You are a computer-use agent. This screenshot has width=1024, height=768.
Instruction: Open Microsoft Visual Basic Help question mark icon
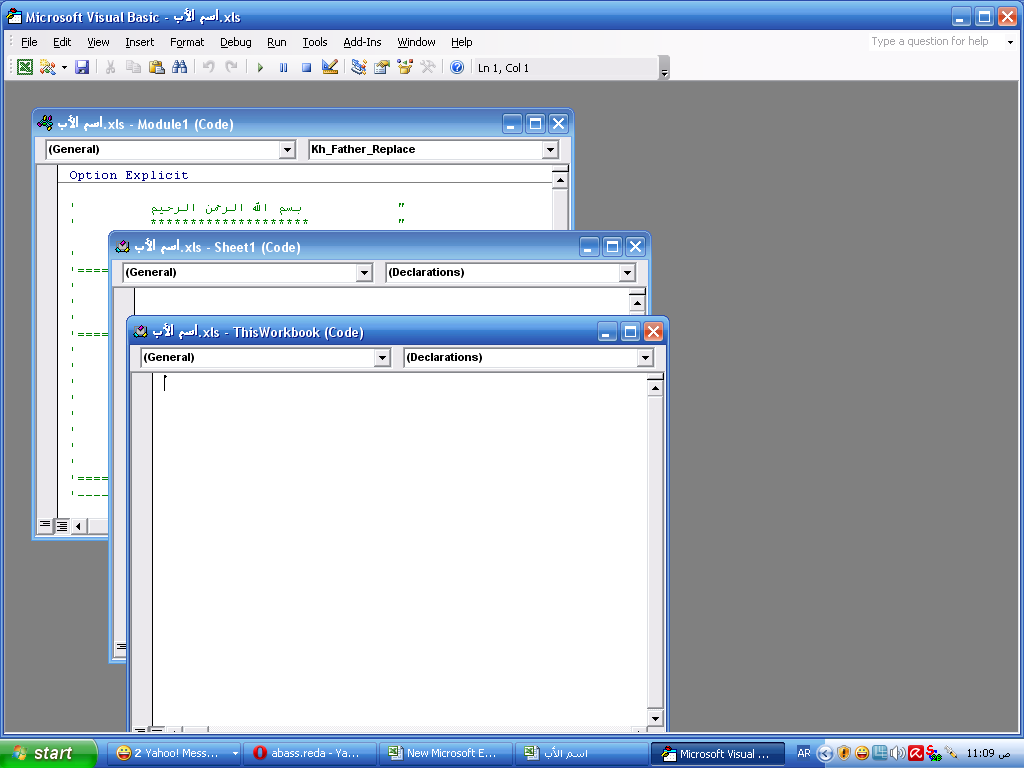[x=457, y=67]
